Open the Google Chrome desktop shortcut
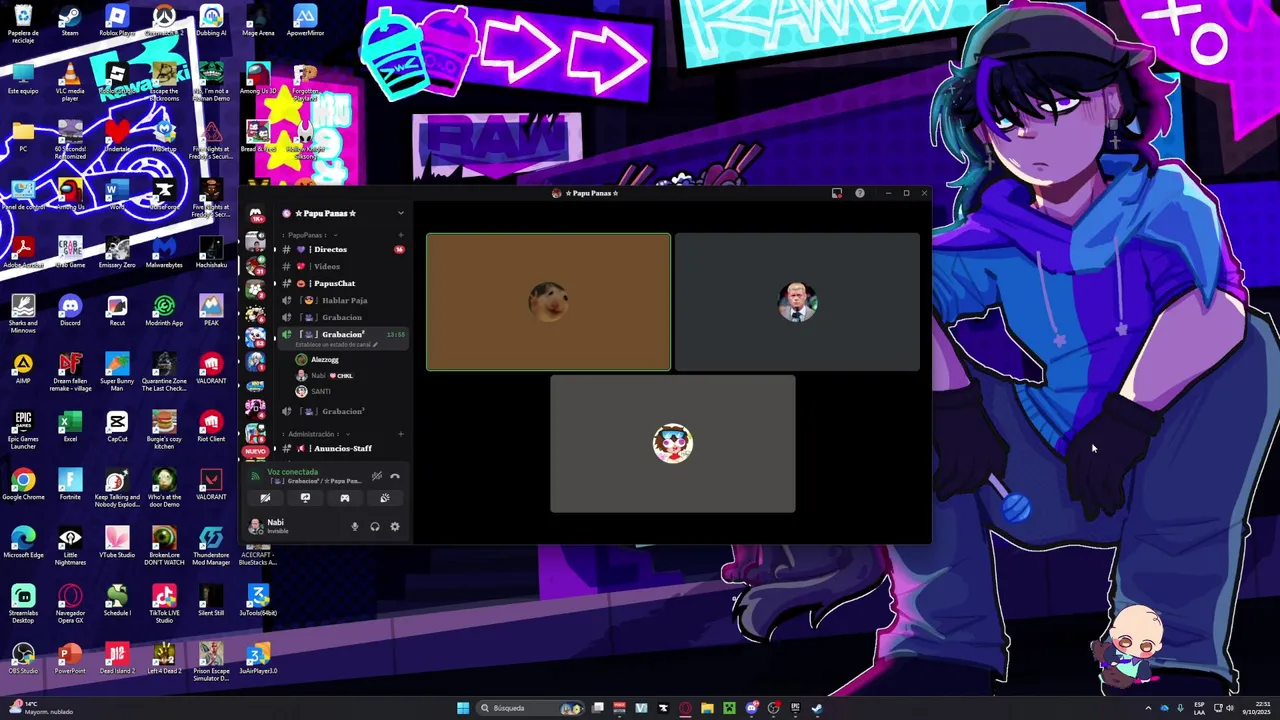This screenshot has height=720, width=1280. coord(23,484)
